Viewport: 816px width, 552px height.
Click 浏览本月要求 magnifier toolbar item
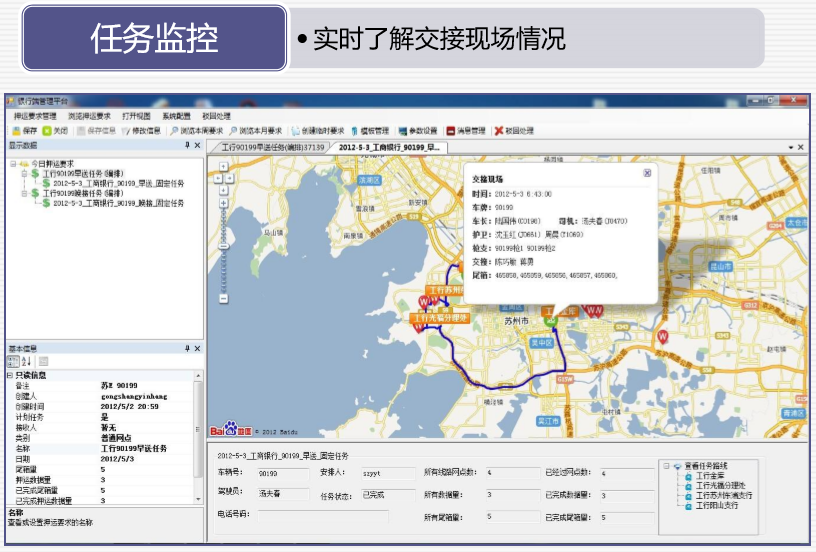[256, 131]
